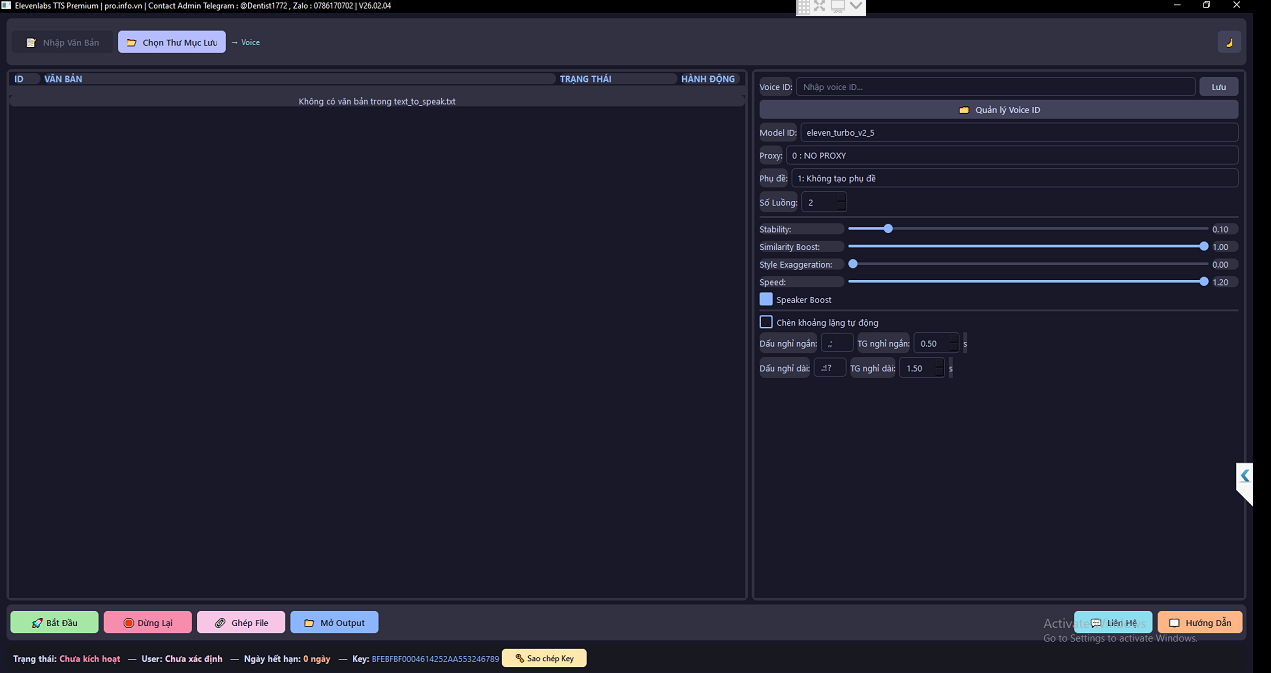
Task: Open the Liên Hệ contact button
Action: pyautogui.click(x=1113, y=623)
